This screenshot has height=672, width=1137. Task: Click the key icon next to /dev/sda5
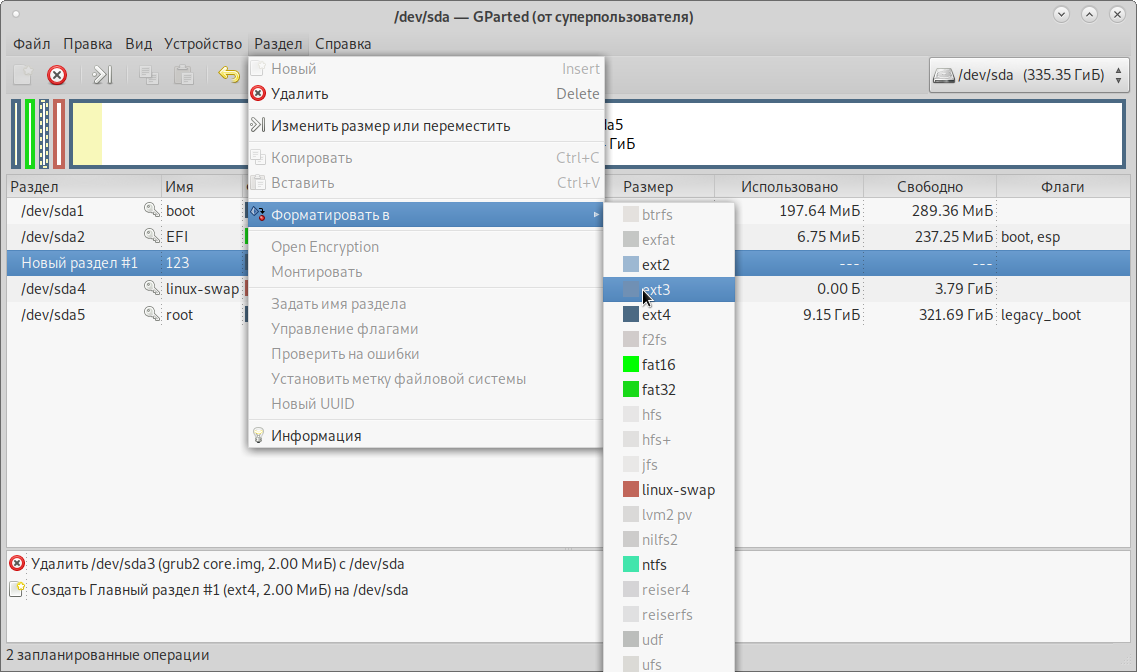pyautogui.click(x=152, y=315)
